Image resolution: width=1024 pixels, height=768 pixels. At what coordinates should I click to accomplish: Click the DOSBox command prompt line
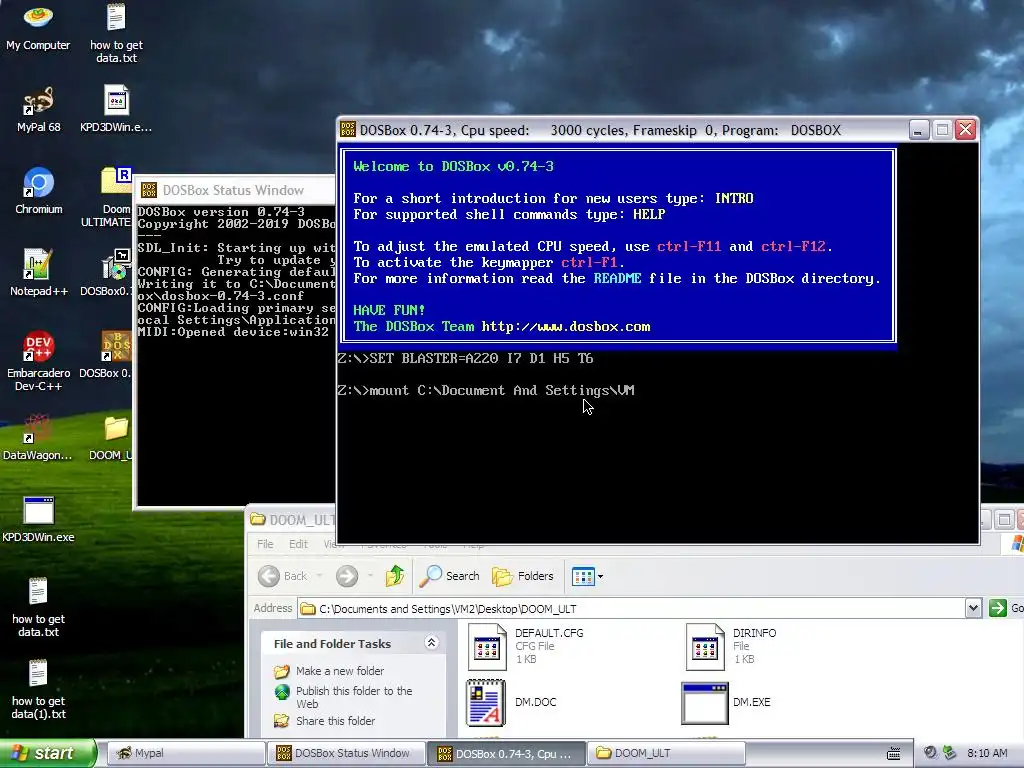pos(486,391)
